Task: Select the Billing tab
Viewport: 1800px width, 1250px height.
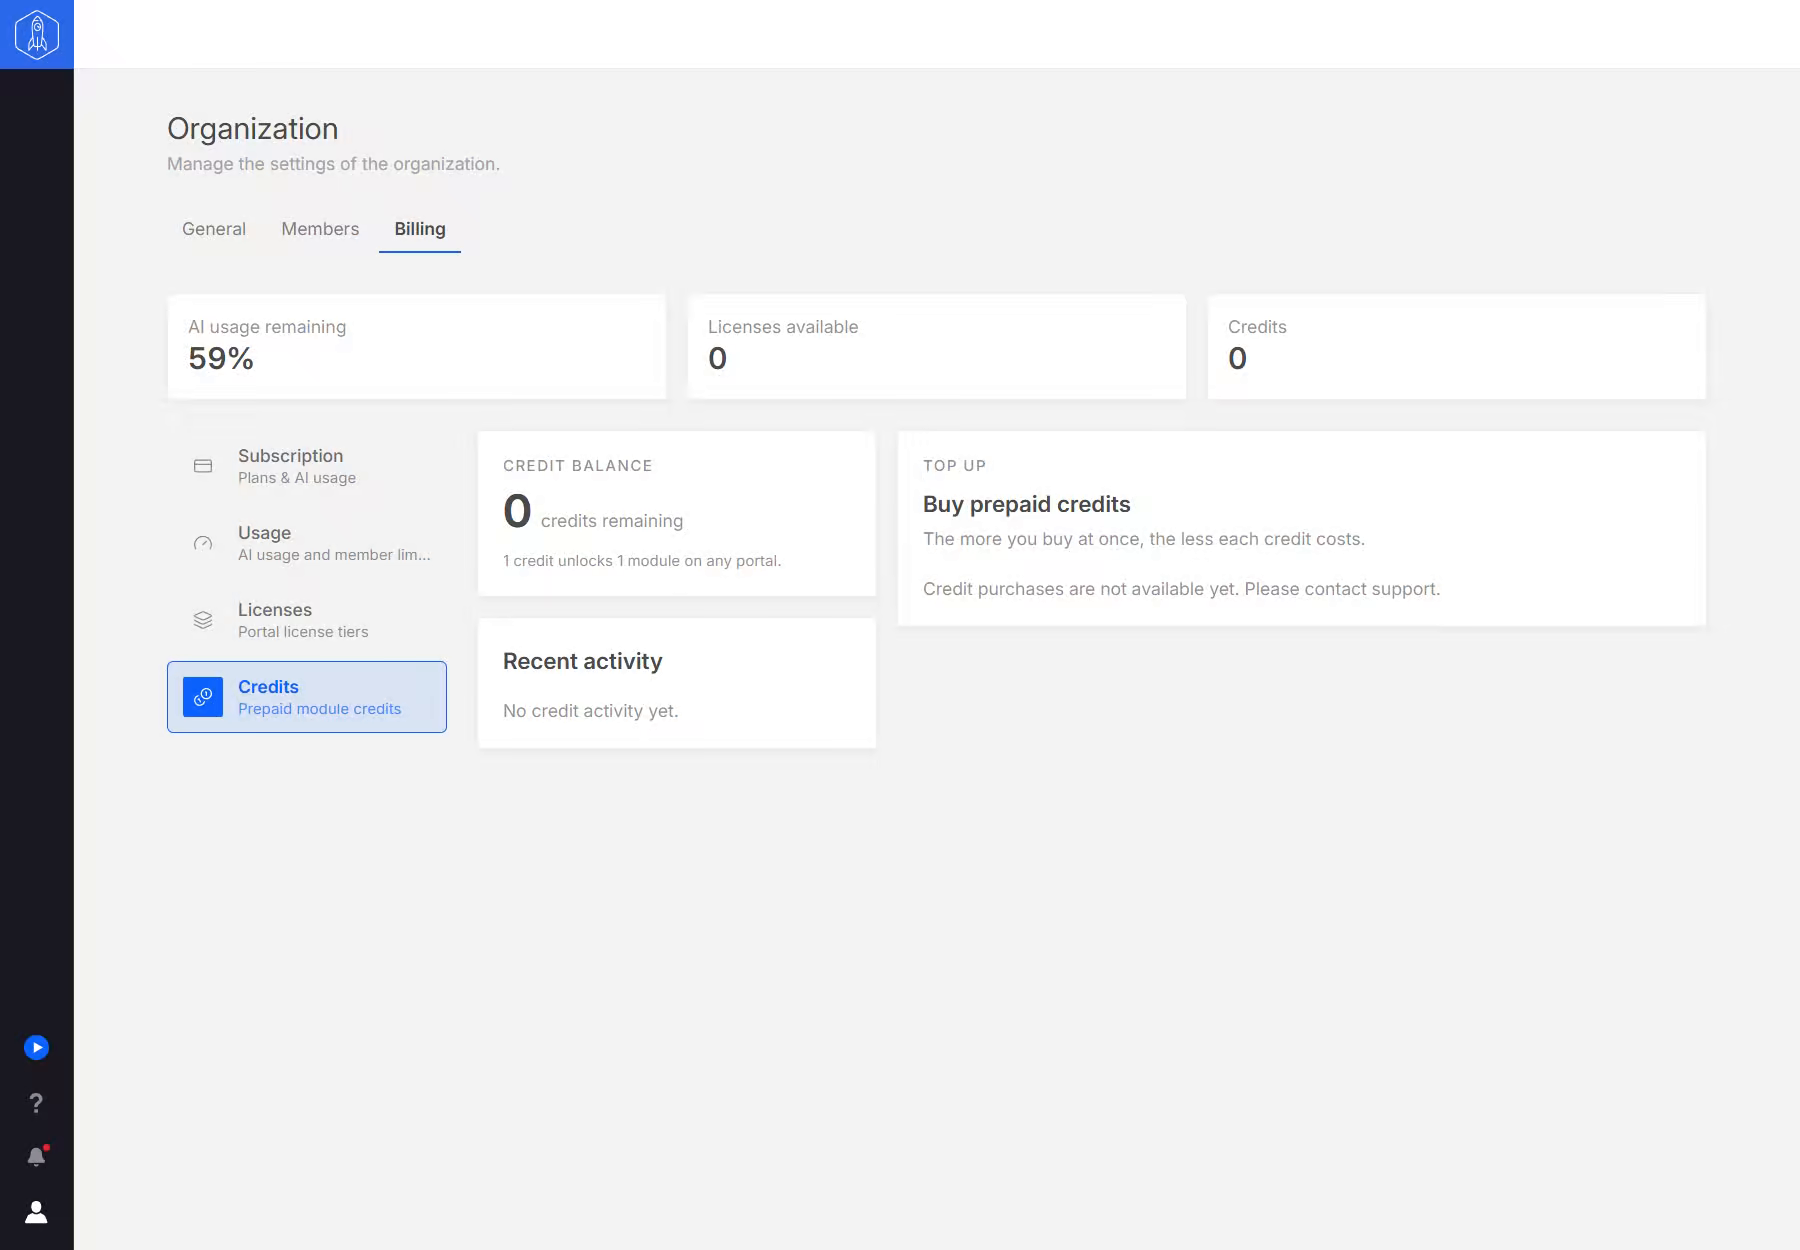Action: 420,229
